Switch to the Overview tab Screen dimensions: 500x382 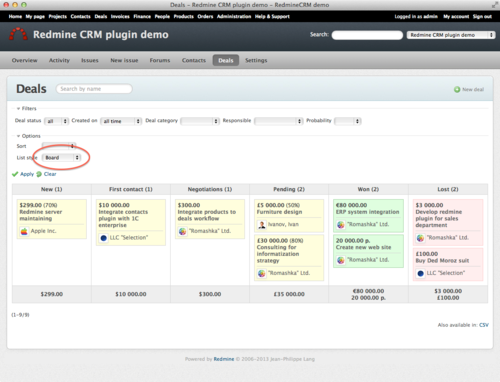pos(25,60)
